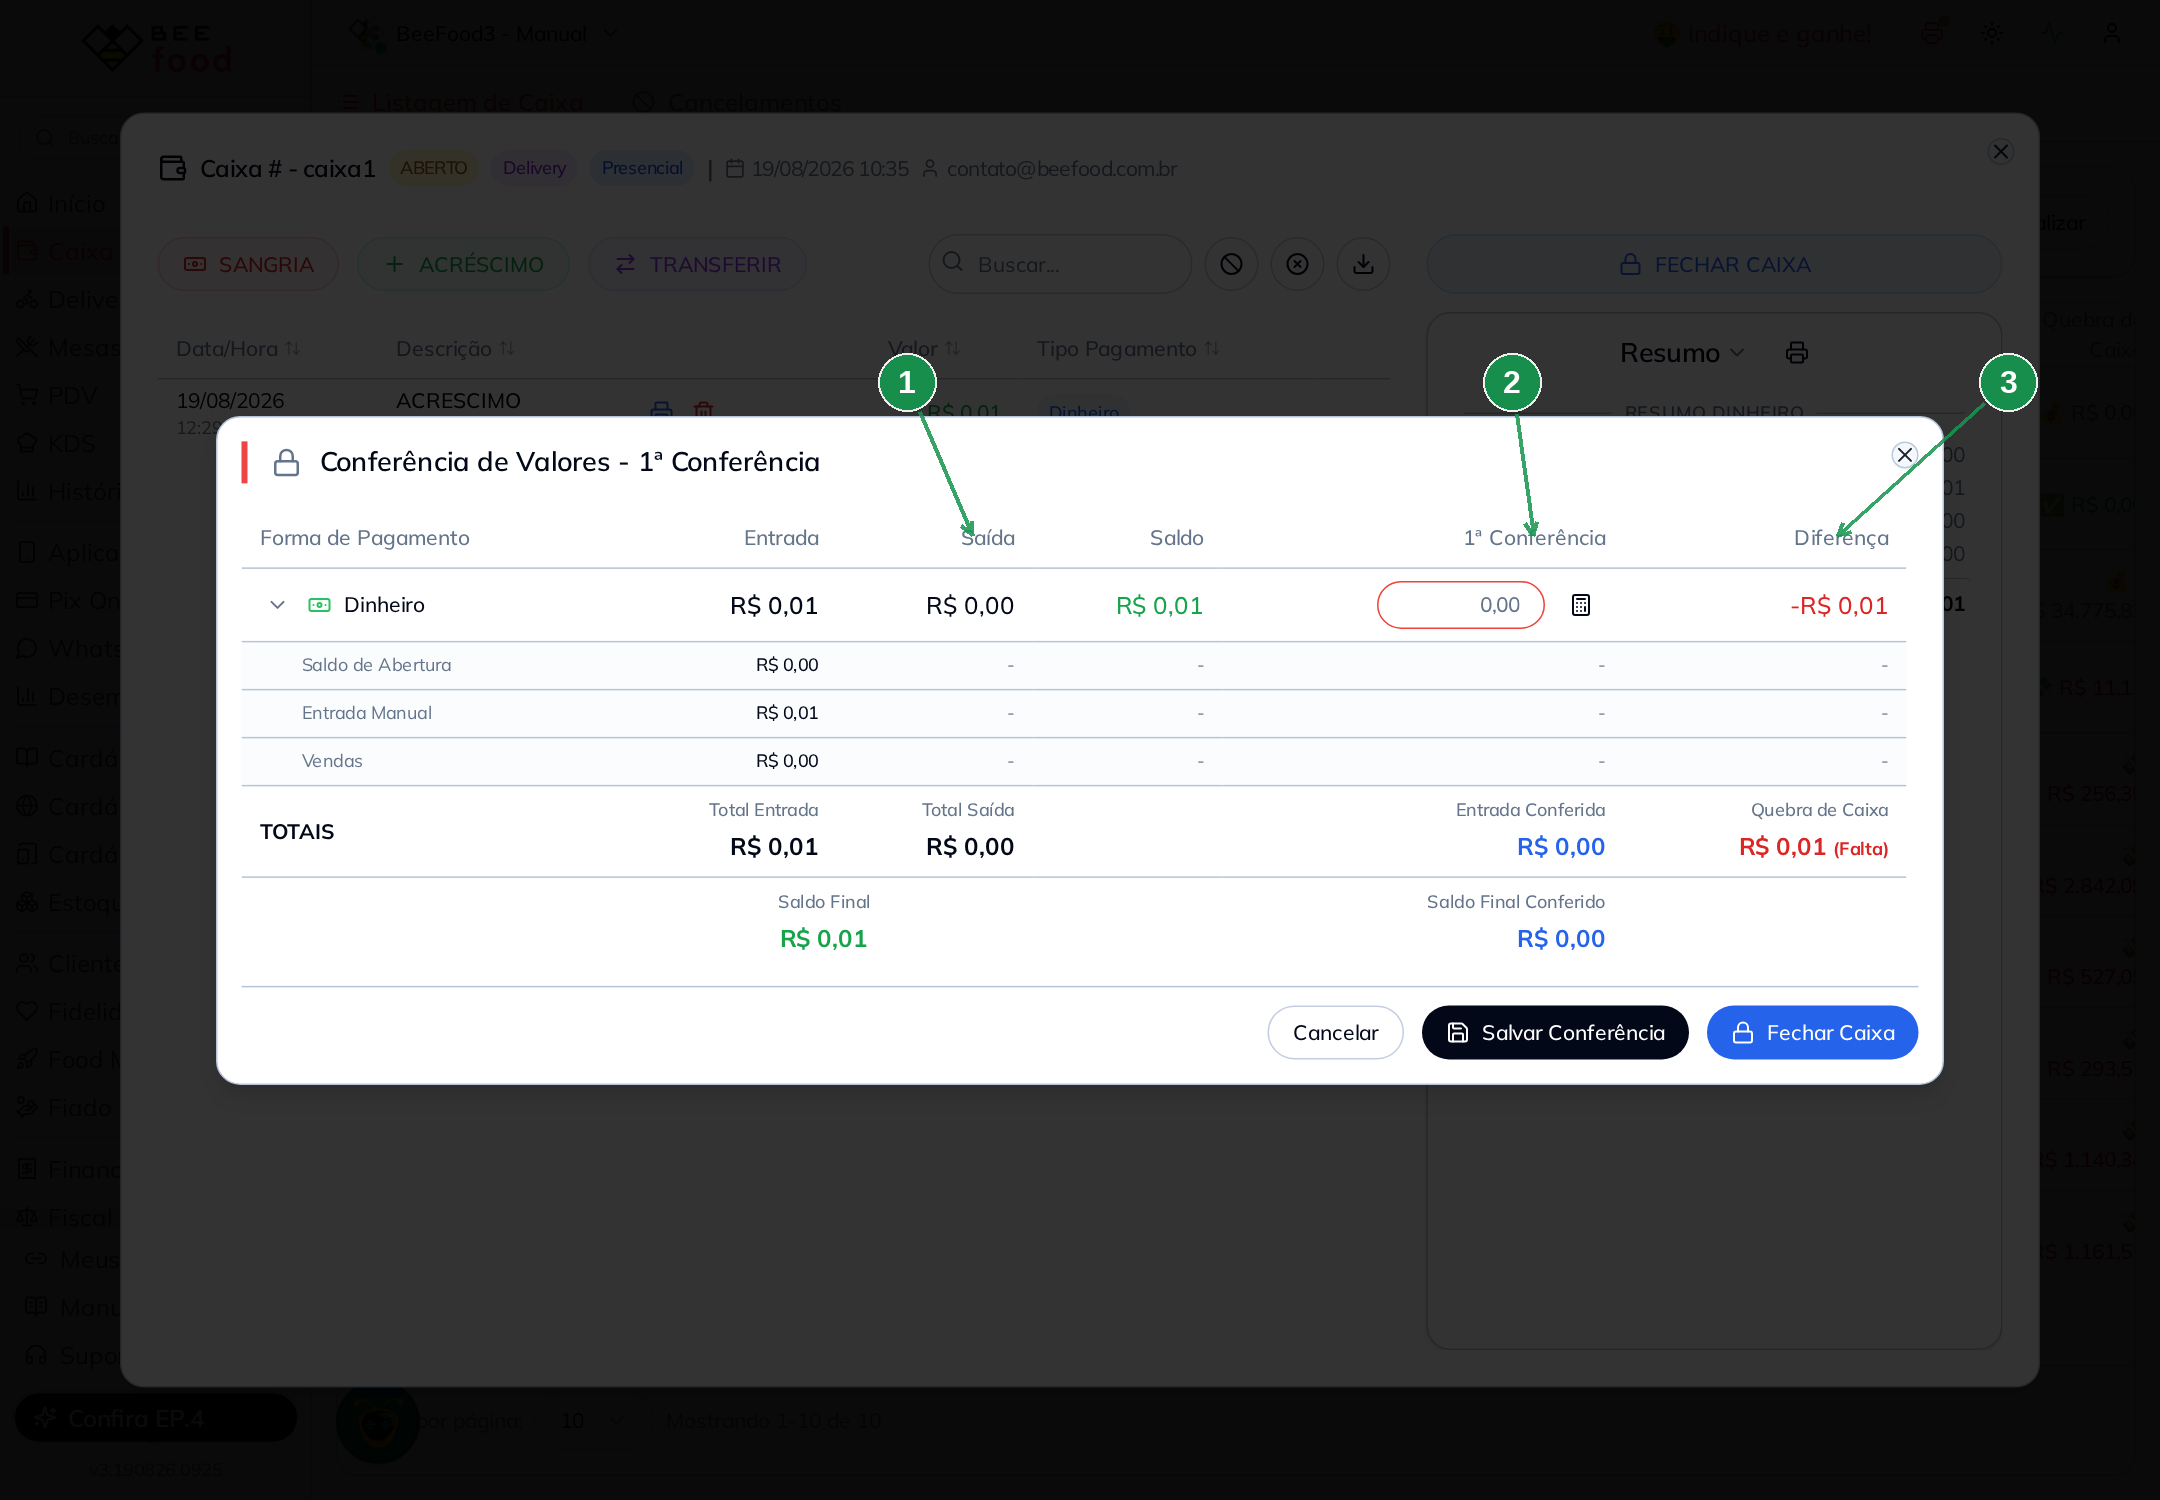Click the Quebra de Caixa R$ 0,01 (Falta) value
This screenshot has width=2160, height=1500.
(x=1813, y=847)
